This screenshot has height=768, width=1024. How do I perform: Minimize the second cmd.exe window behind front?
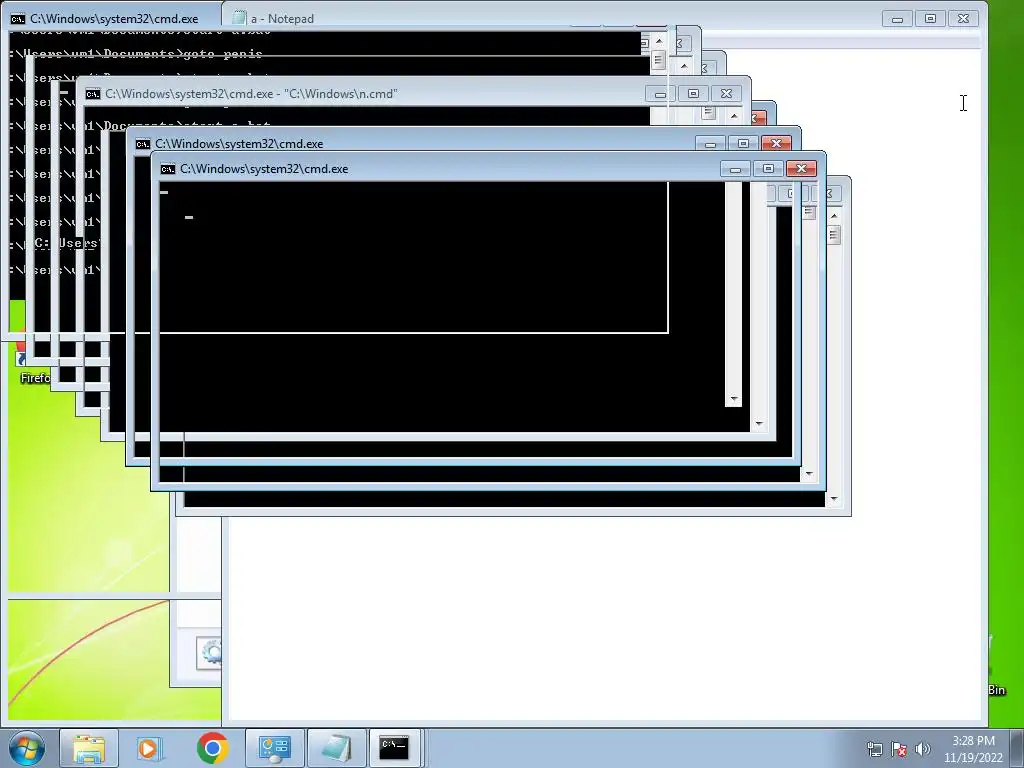click(x=711, y=143)
